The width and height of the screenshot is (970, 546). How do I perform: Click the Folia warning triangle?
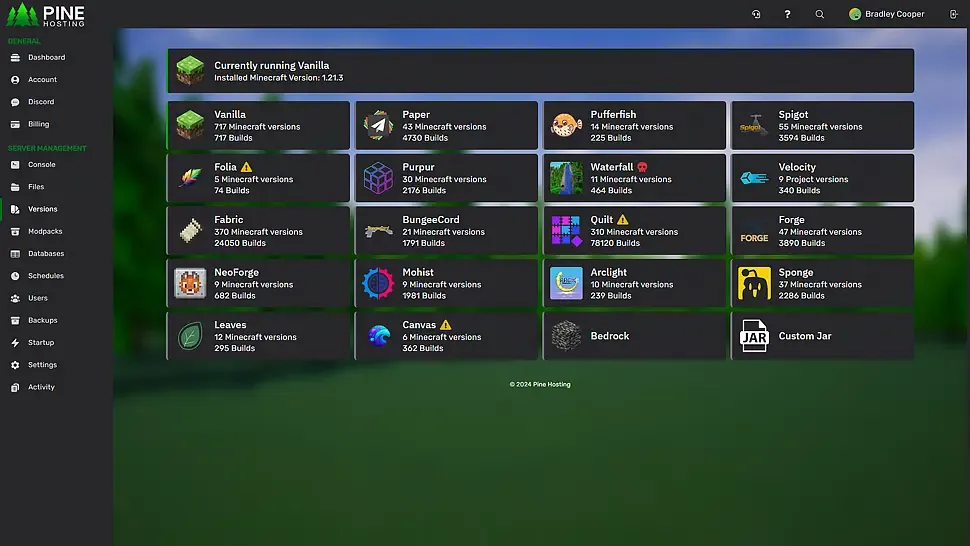tap(246, 167)
